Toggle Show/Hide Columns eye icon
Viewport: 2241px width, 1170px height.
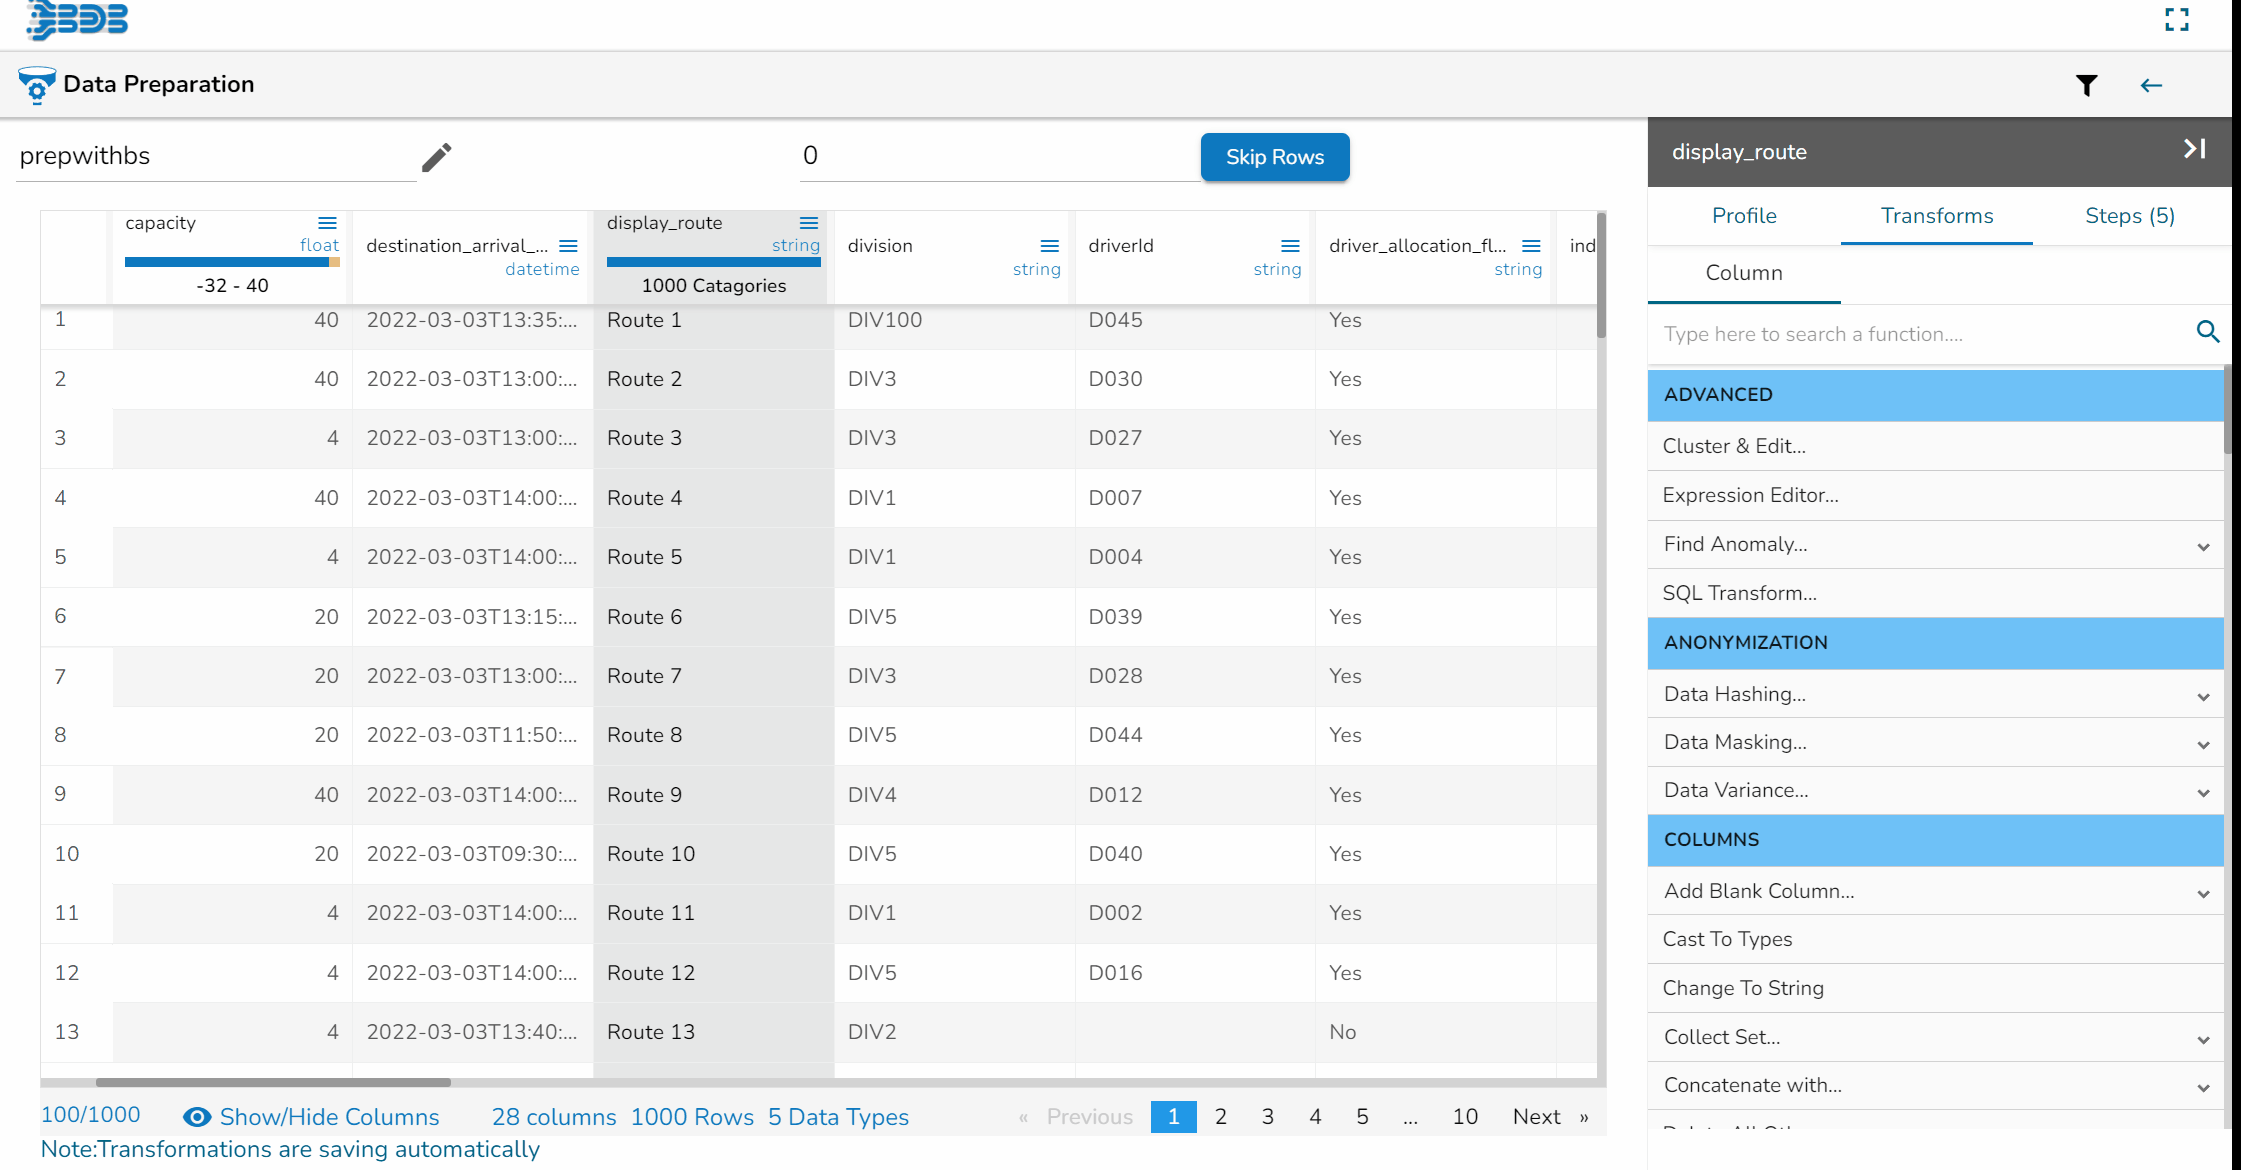click(x=197, y=1117)
